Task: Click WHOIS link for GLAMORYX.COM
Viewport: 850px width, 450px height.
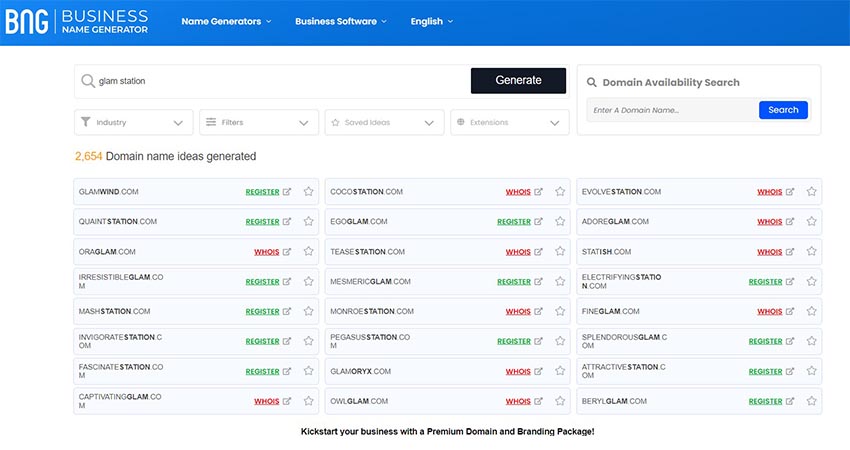Action: (518, 372)
